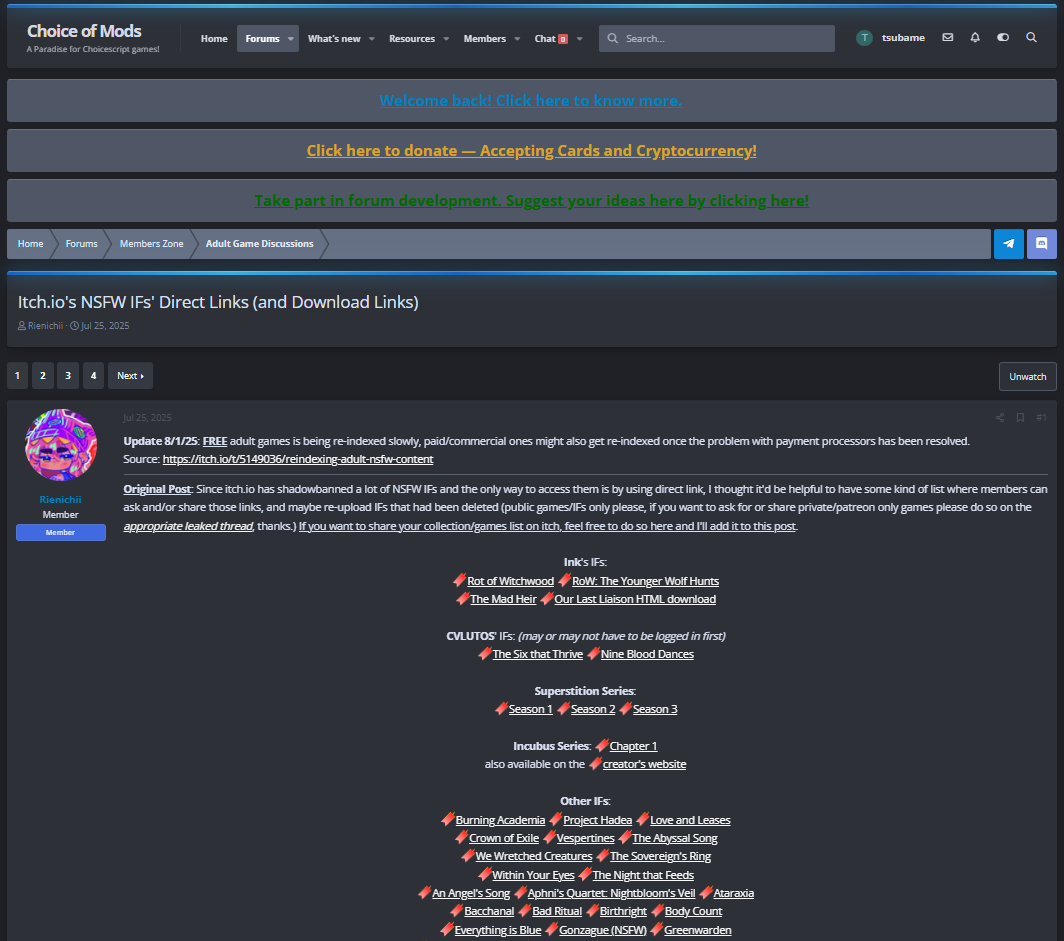
Task: Click the Next page button
Action: (130, 376)
